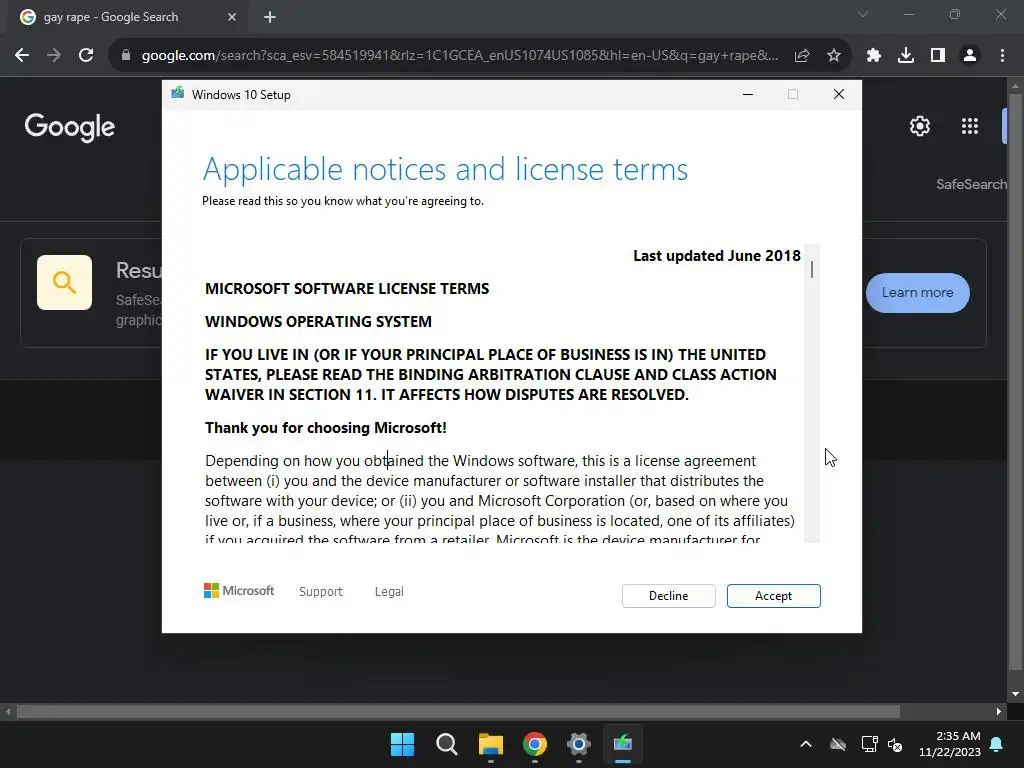
Task: Click the Google logo in Chrome
Action: (70, 127)
